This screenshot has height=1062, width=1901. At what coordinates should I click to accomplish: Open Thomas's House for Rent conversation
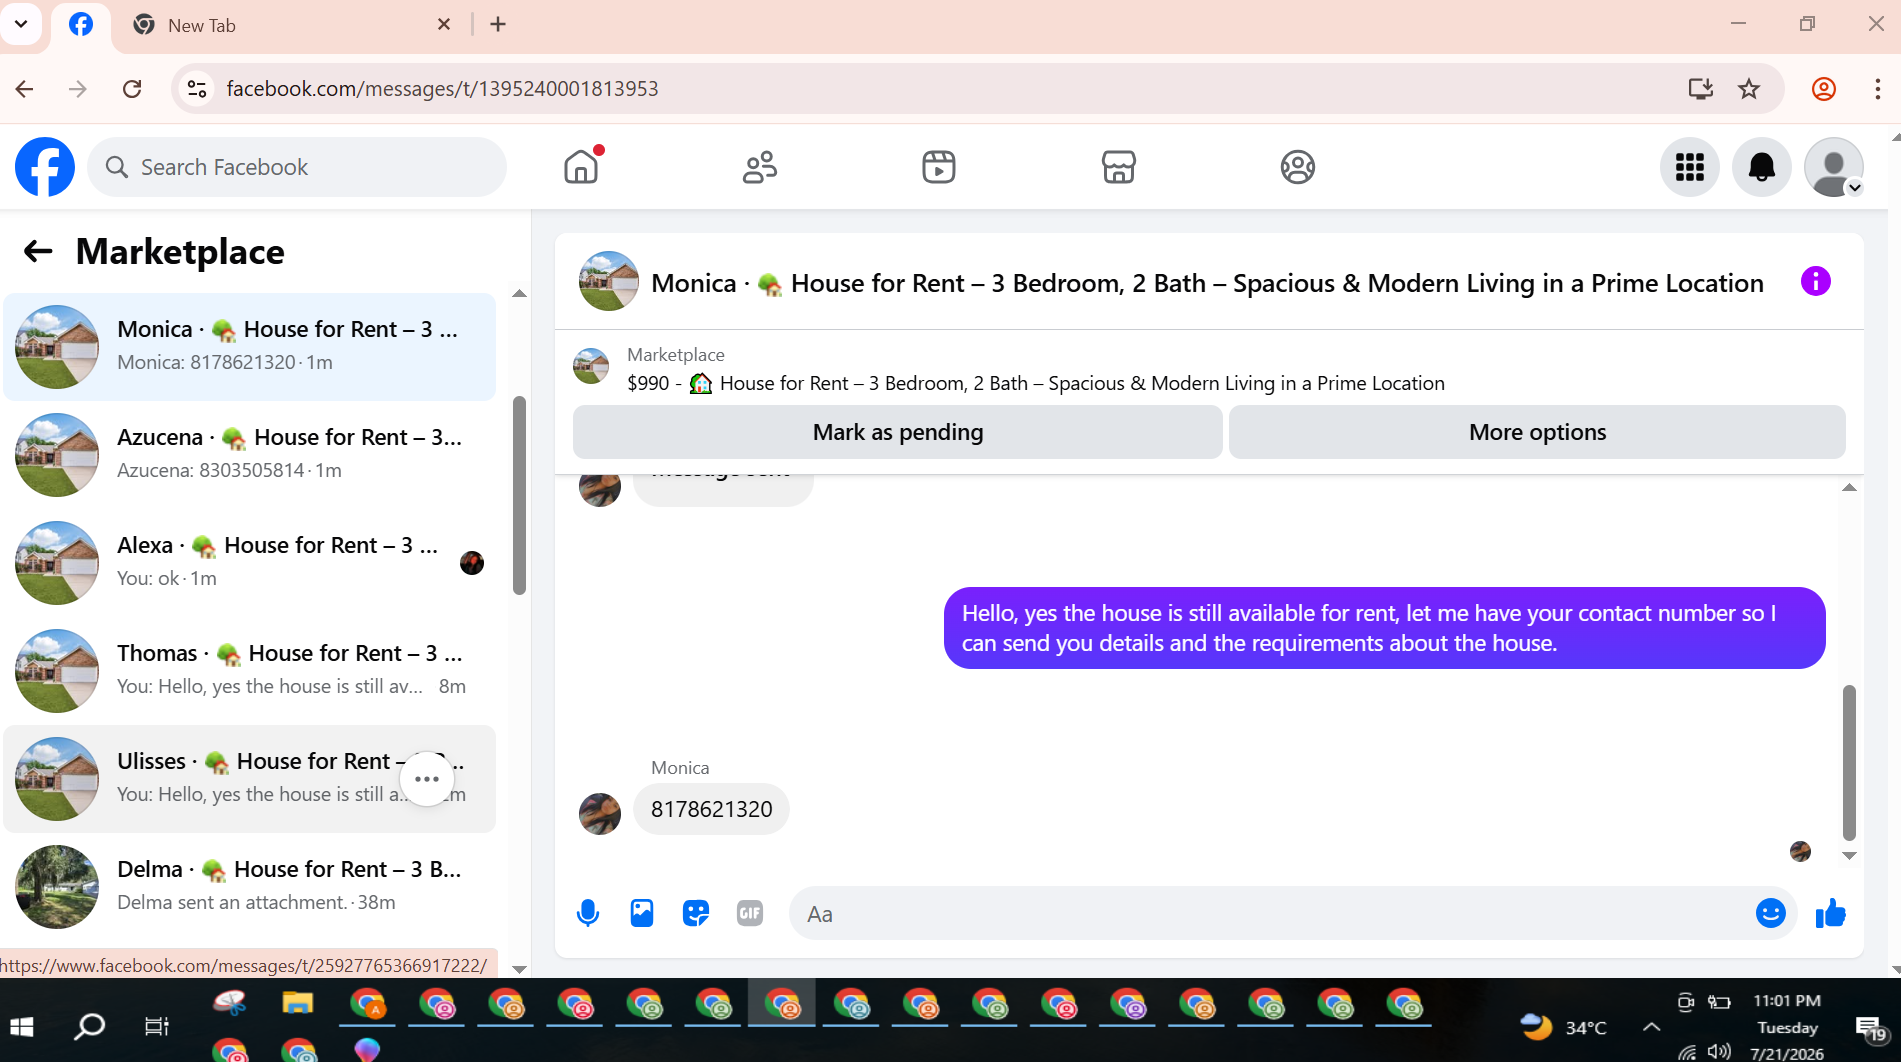250,671
